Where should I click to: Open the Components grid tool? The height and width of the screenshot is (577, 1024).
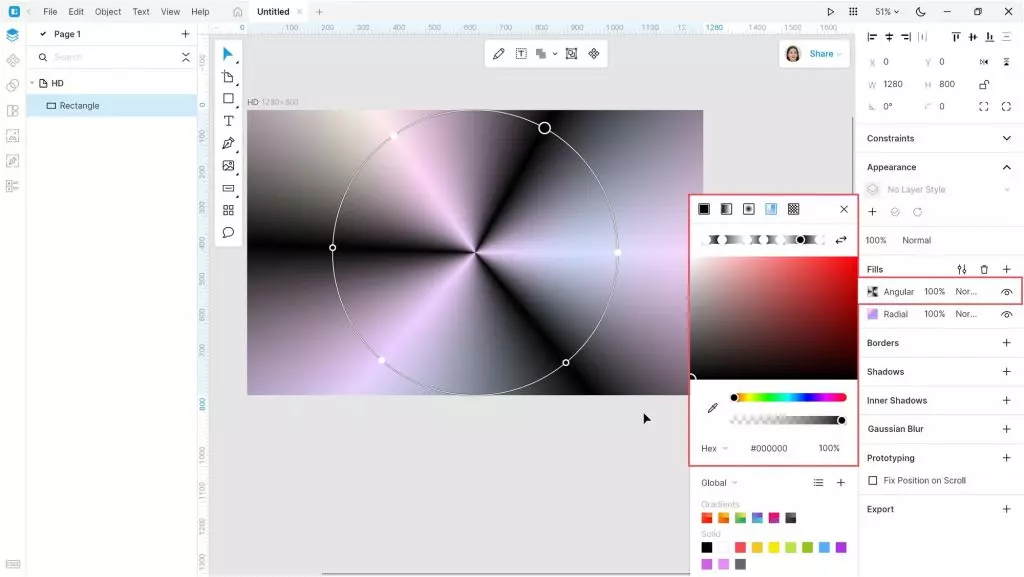point(228,210)
